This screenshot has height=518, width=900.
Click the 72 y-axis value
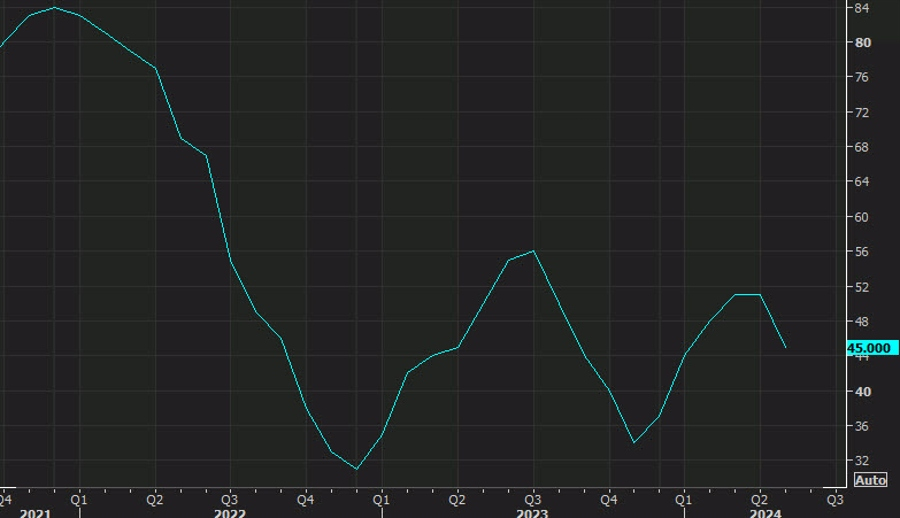point(862,113)
